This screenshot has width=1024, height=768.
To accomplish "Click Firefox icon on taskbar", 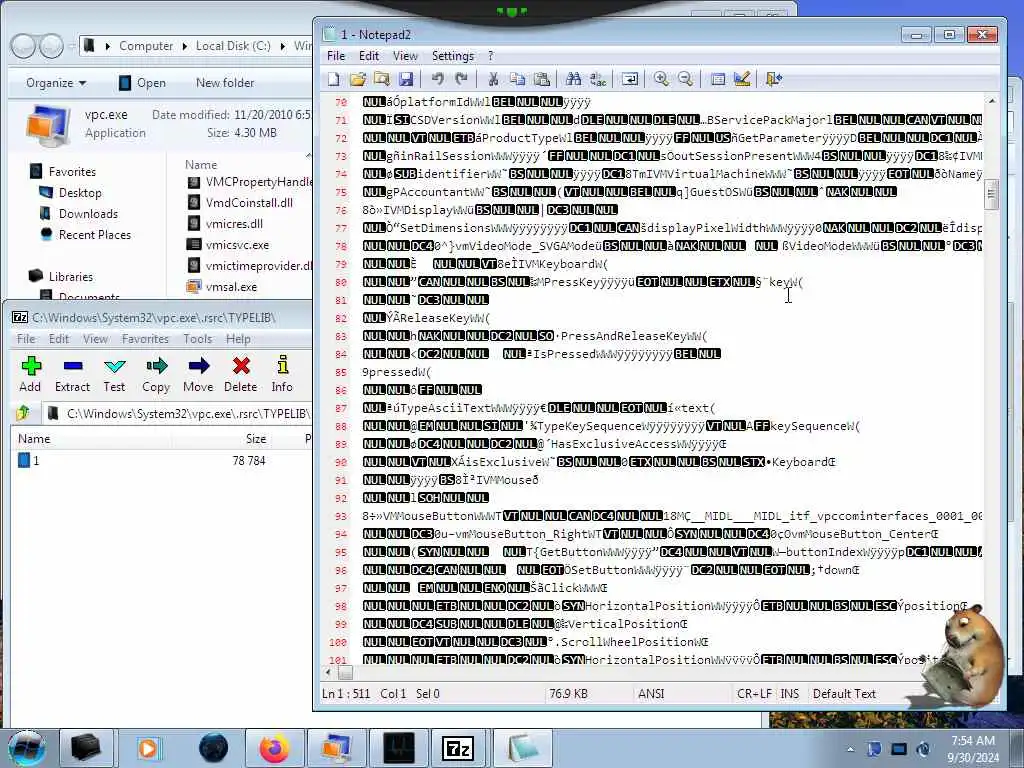I will (x=275, y=748).
